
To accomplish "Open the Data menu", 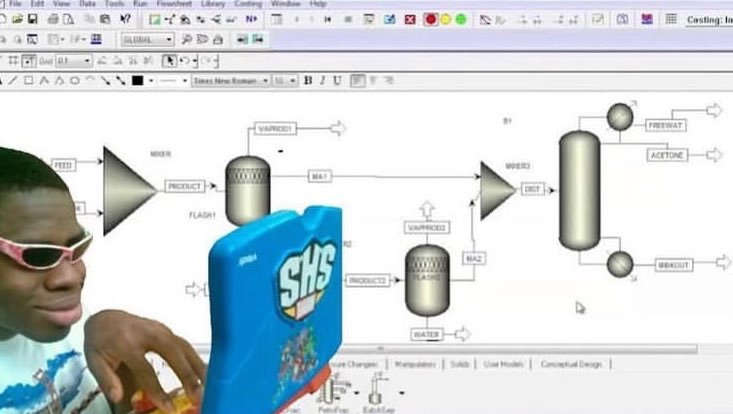I will [87, 4].
